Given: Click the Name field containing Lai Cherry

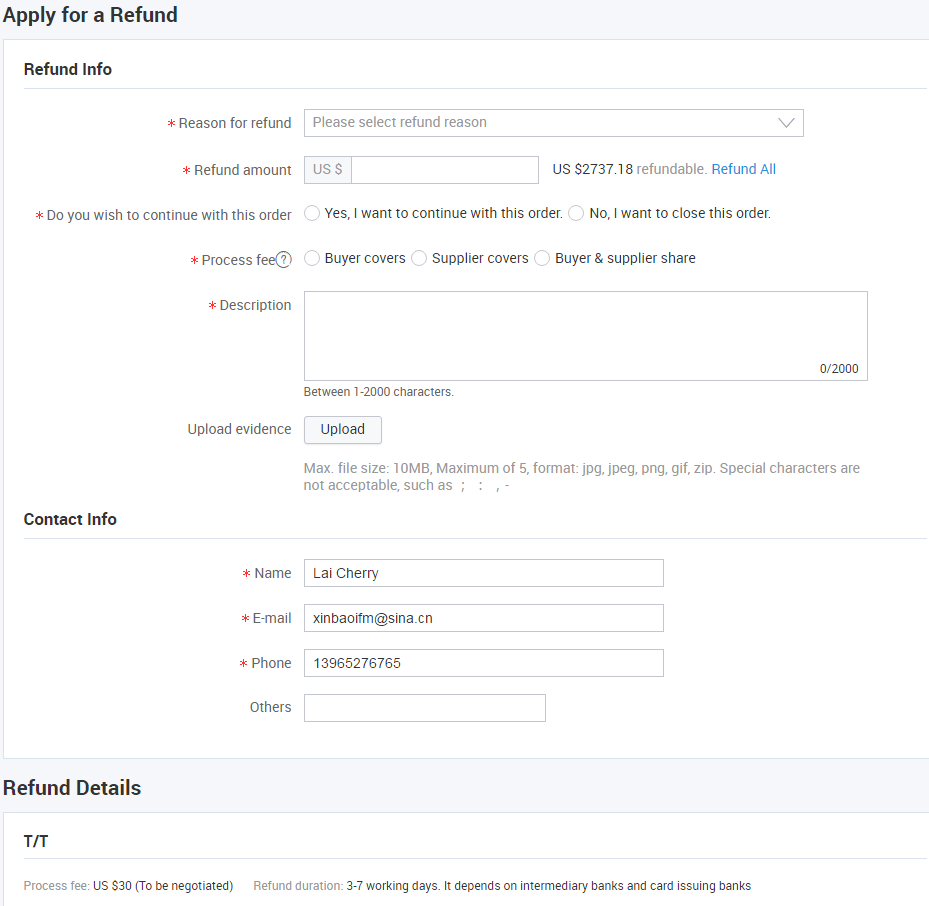Looking at the screenshot, I should (483, 573).
